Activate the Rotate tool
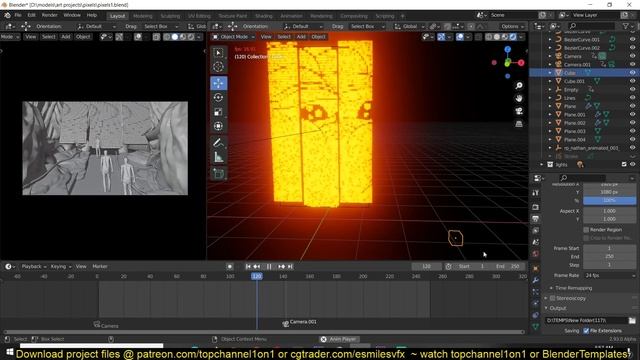 [x=218, y=98]
